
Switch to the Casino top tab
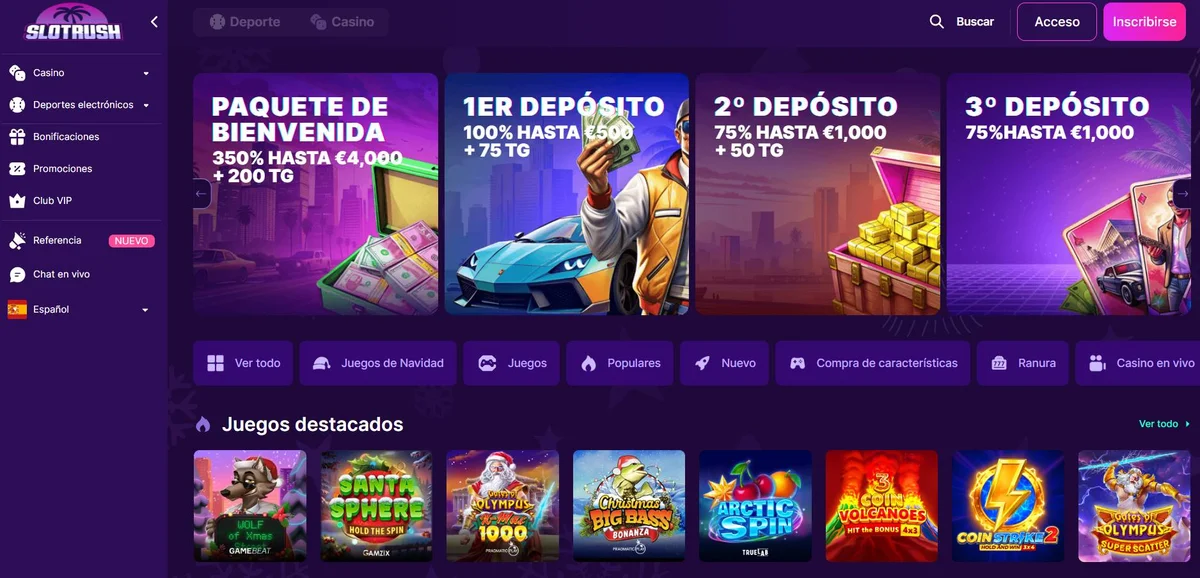coord(342,22)
